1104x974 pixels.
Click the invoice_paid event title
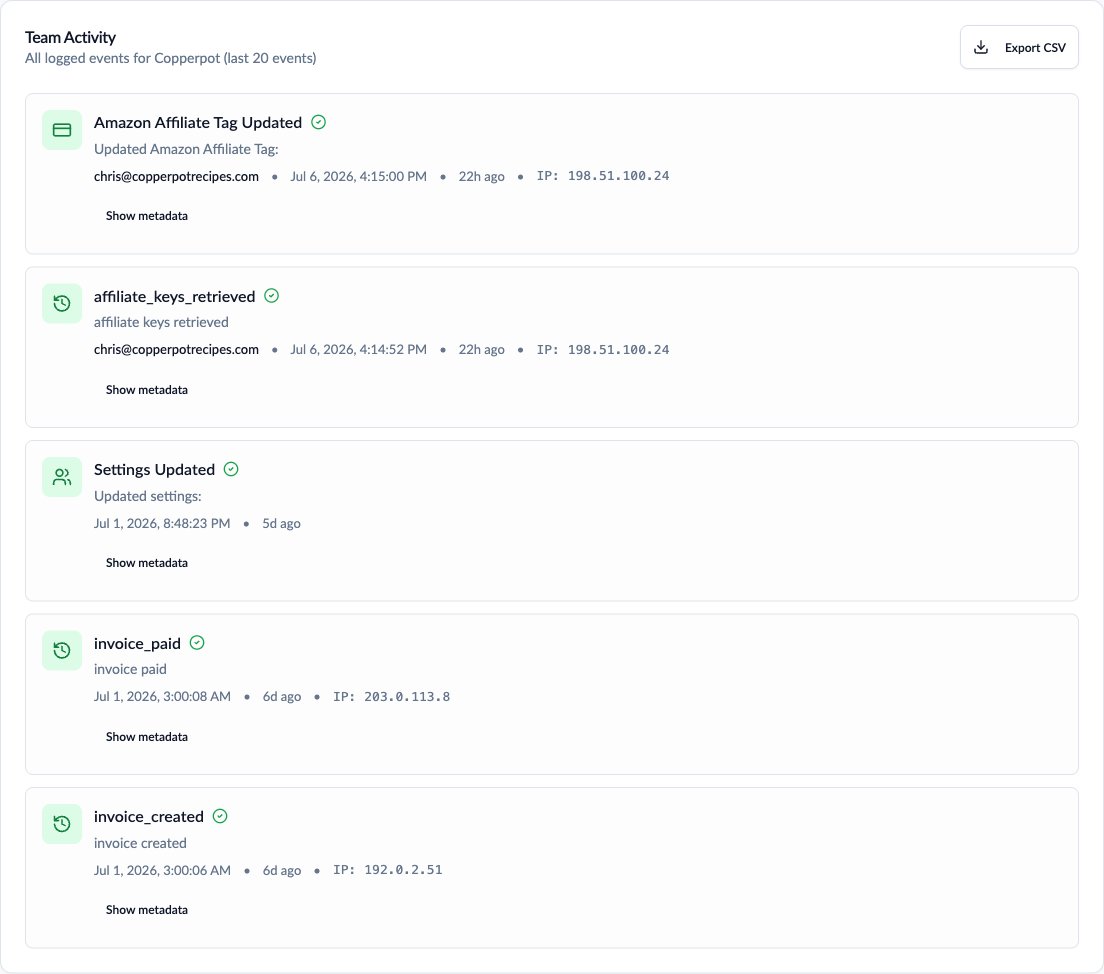137,644
